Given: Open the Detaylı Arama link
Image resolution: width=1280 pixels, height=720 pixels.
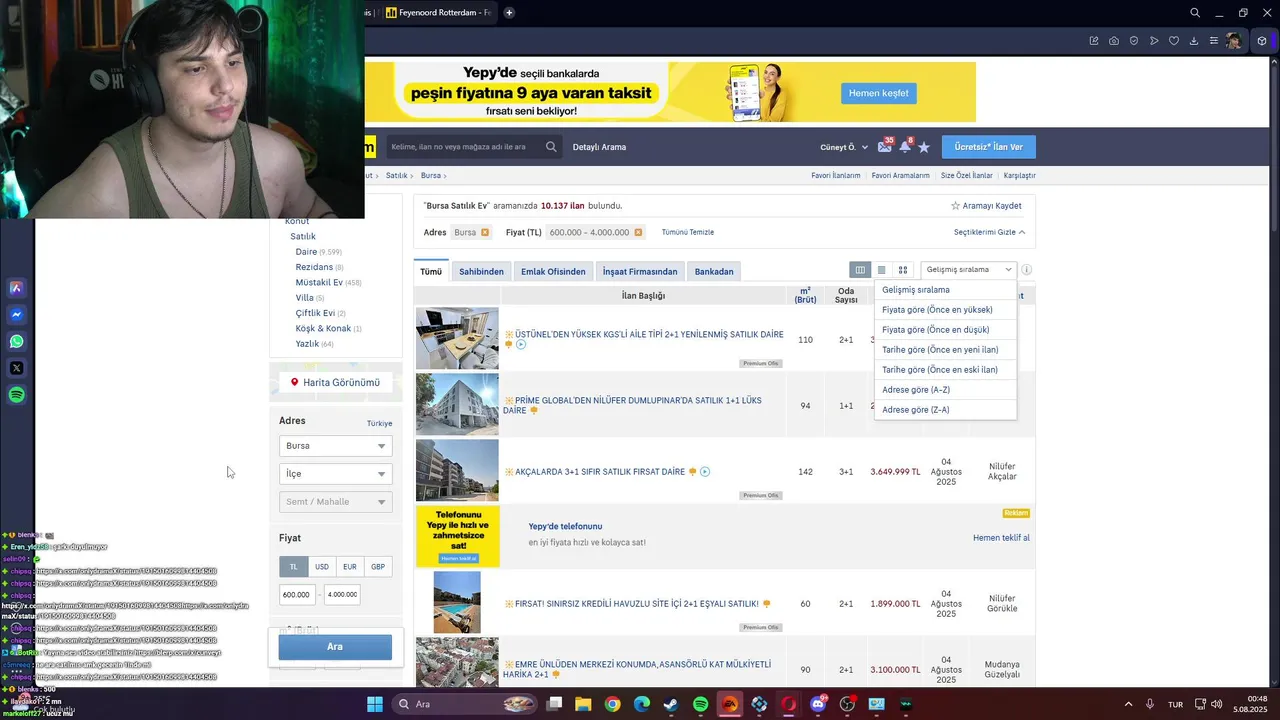Looking at the screenshot, I should (599, 147).
